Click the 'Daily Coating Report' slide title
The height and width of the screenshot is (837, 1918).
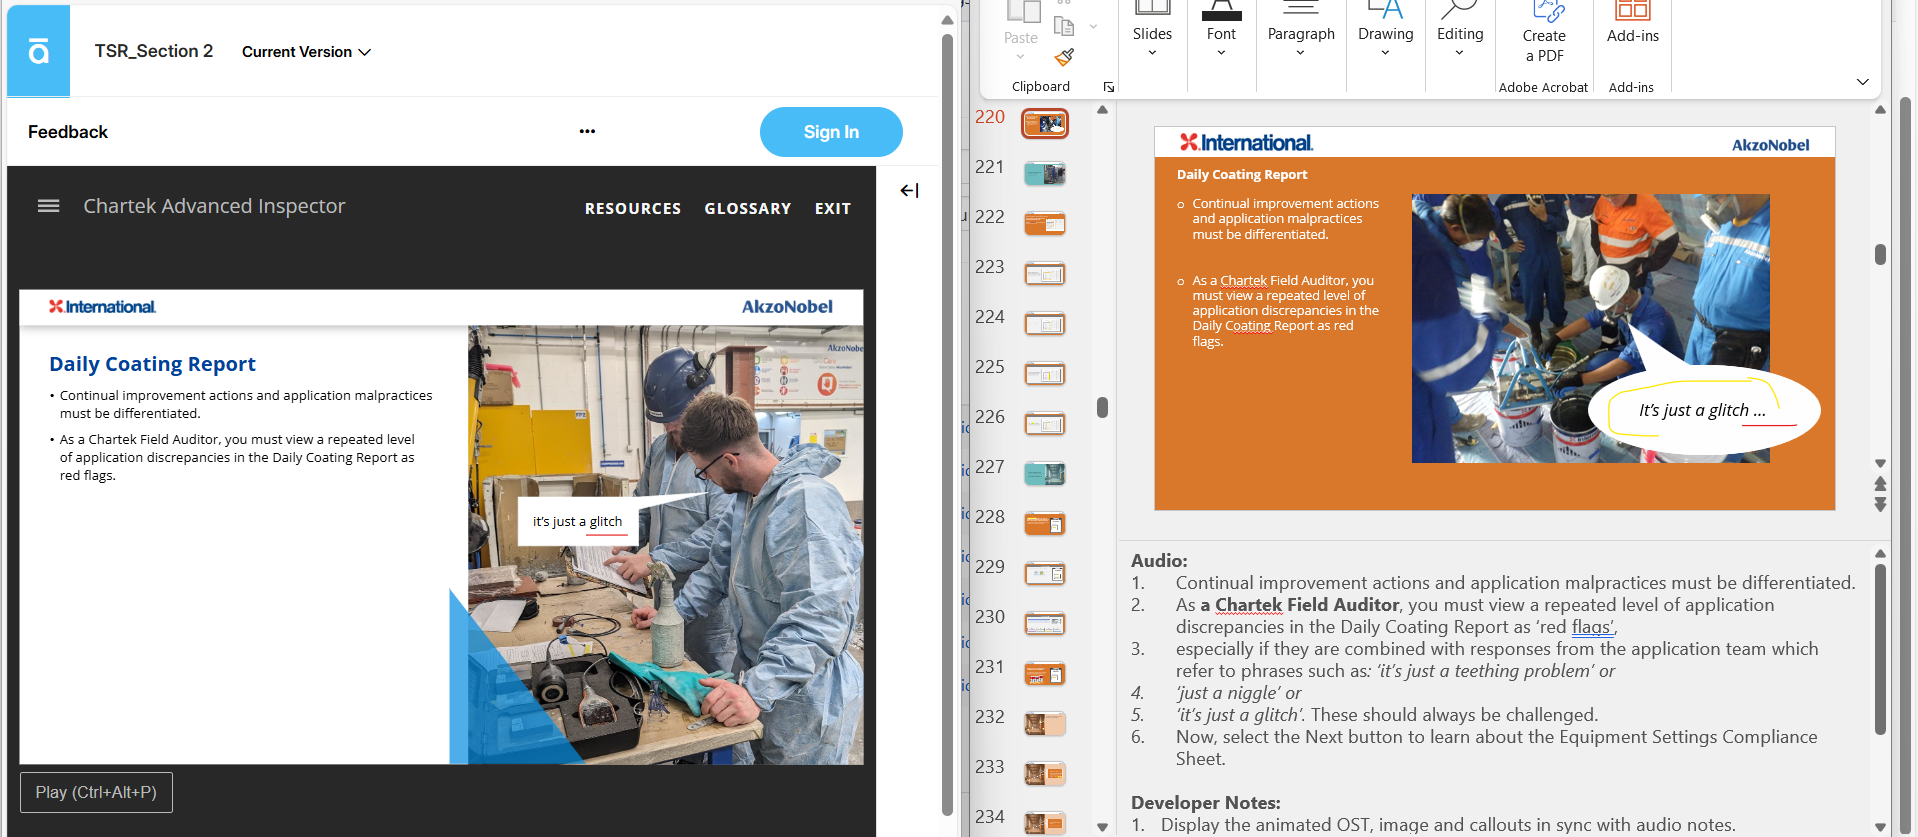coord(1241,174)
